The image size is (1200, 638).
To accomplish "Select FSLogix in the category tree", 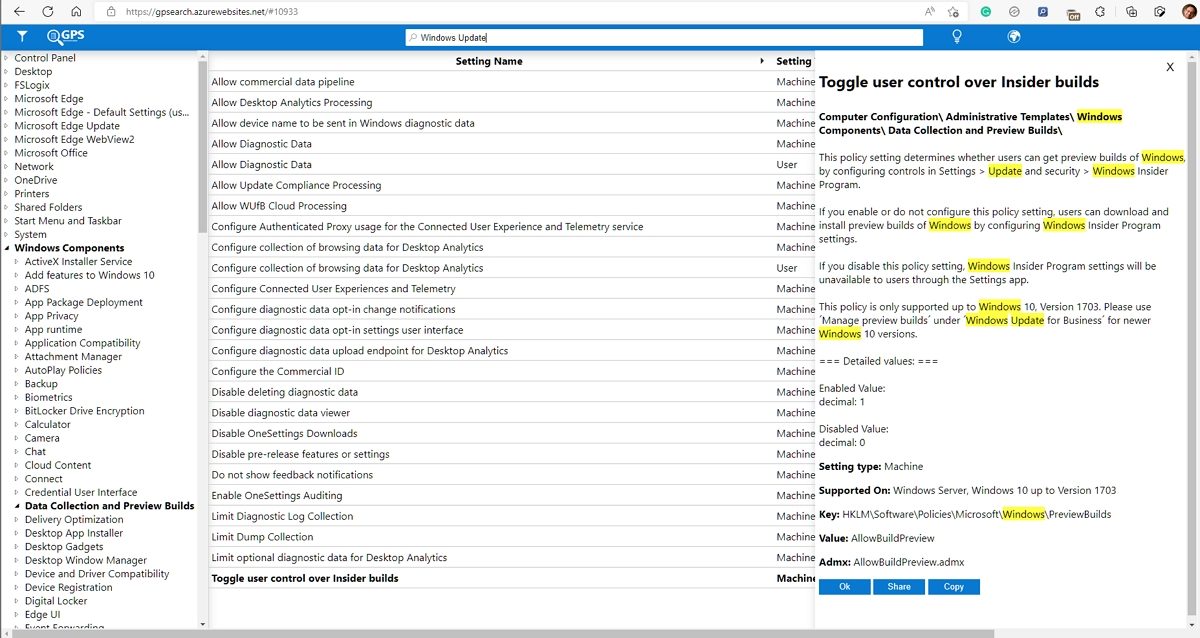I will click(x=32, y=85).
